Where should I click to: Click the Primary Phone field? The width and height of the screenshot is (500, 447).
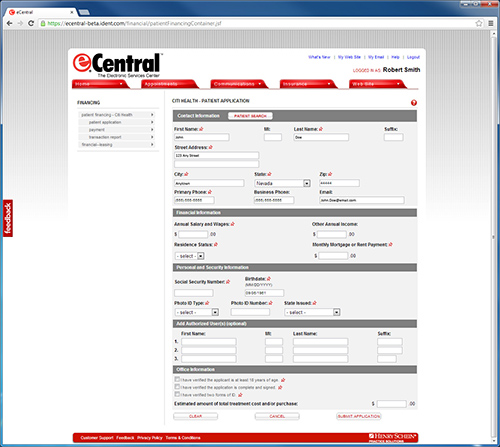point(194,200)
